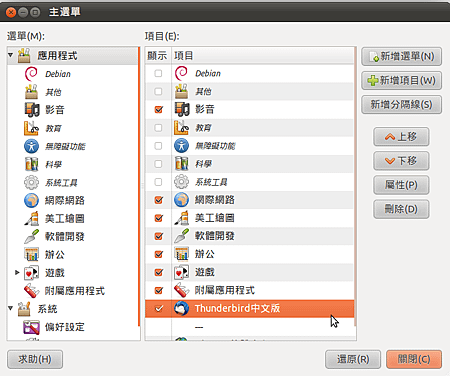
Task: Enable the 無障礙功能 show checkbox
Action: [158, 146]
